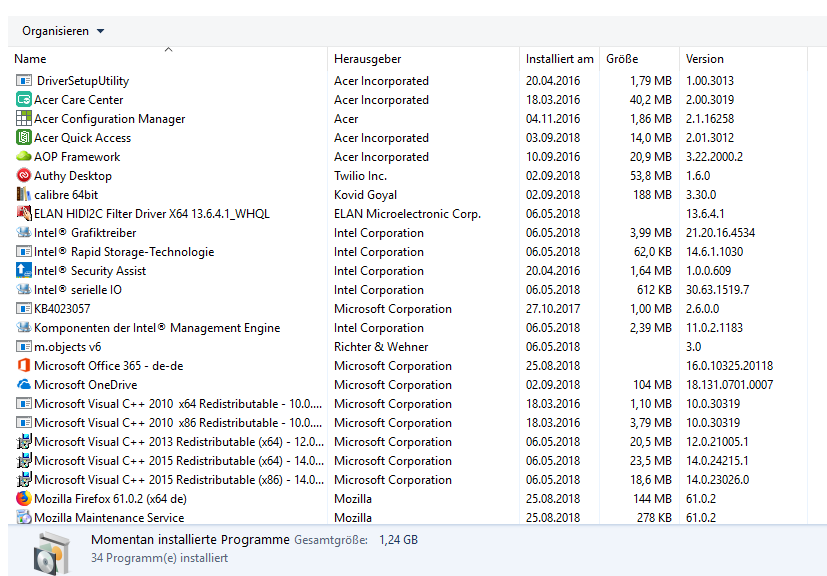Click size value 188 MB
Viewport: 827px width, 576px height.
point(652,195)
